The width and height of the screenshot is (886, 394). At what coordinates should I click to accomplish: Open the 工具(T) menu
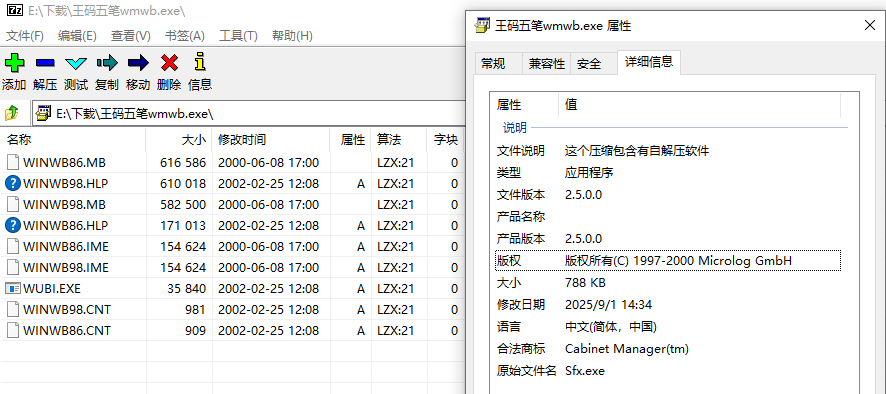[238, 36]
